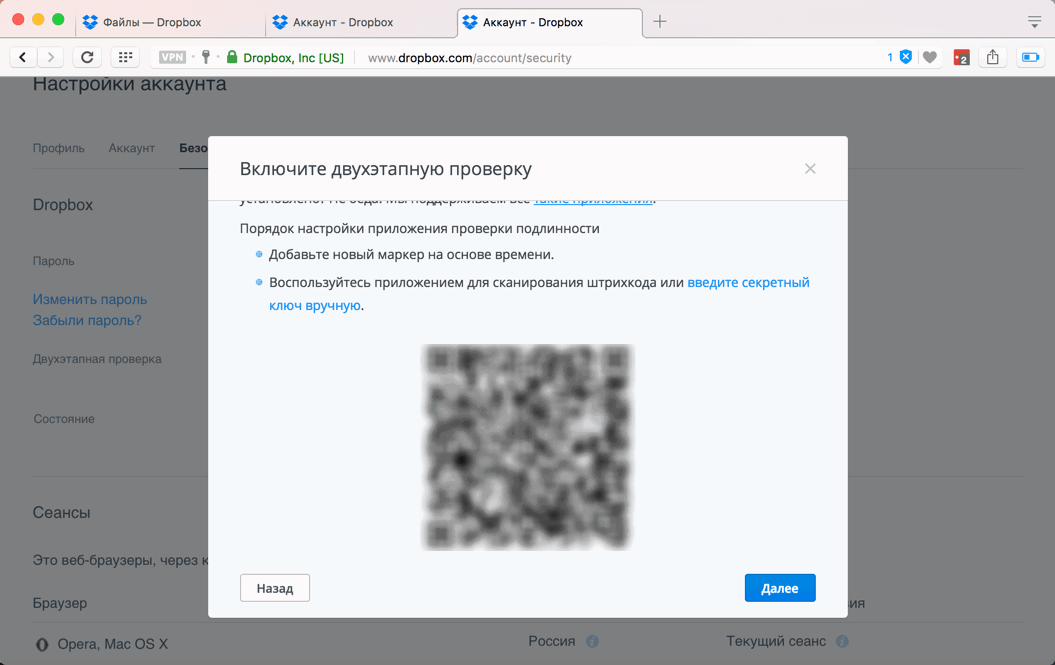Click the Opera browser icon in sessions list

42,645
